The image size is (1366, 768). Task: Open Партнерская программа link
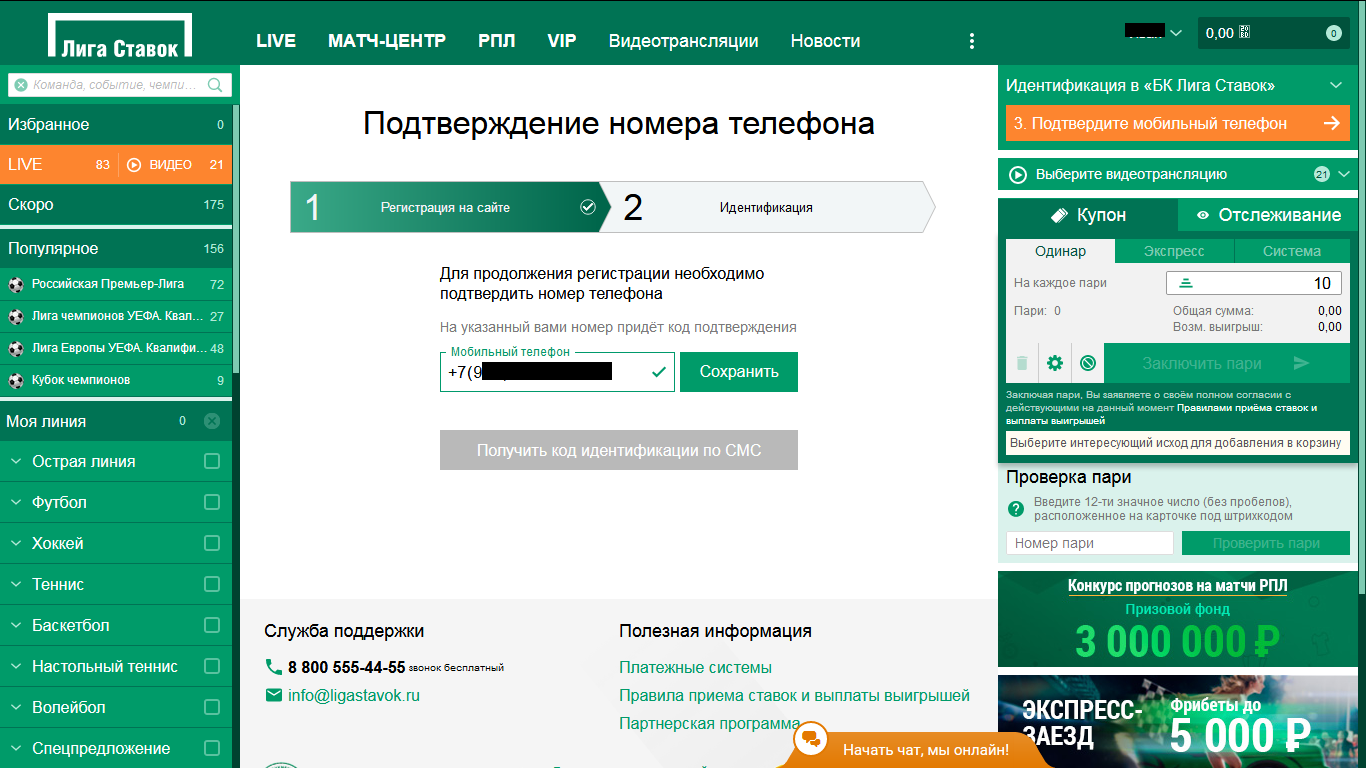[709, 723]
